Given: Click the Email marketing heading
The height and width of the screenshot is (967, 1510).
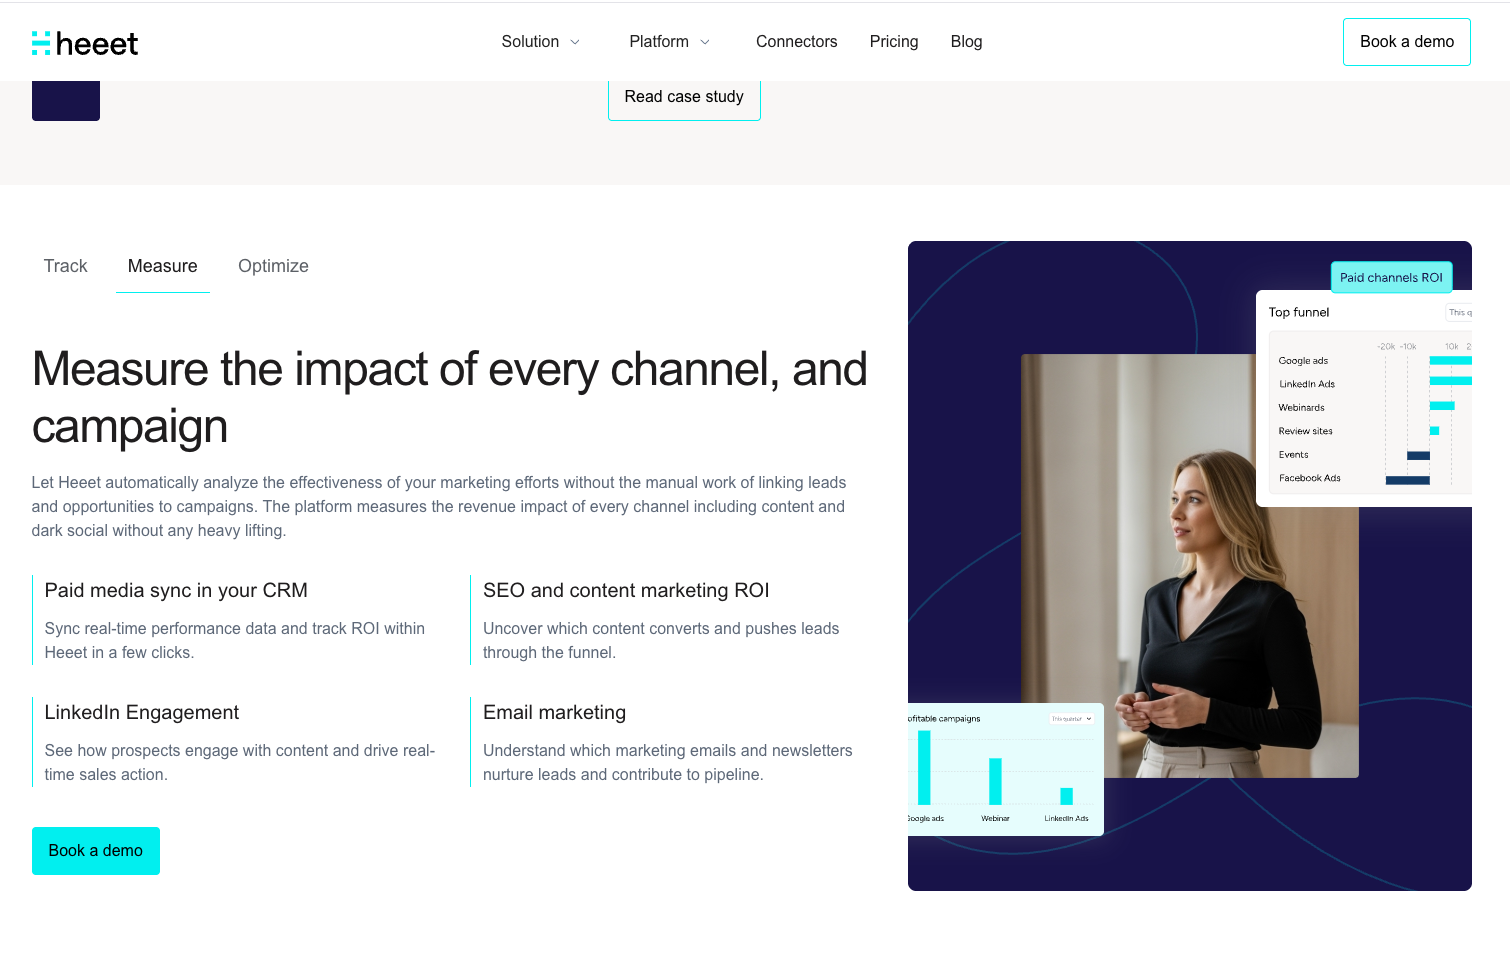Looking at the screenshot, I should (554, 713).
